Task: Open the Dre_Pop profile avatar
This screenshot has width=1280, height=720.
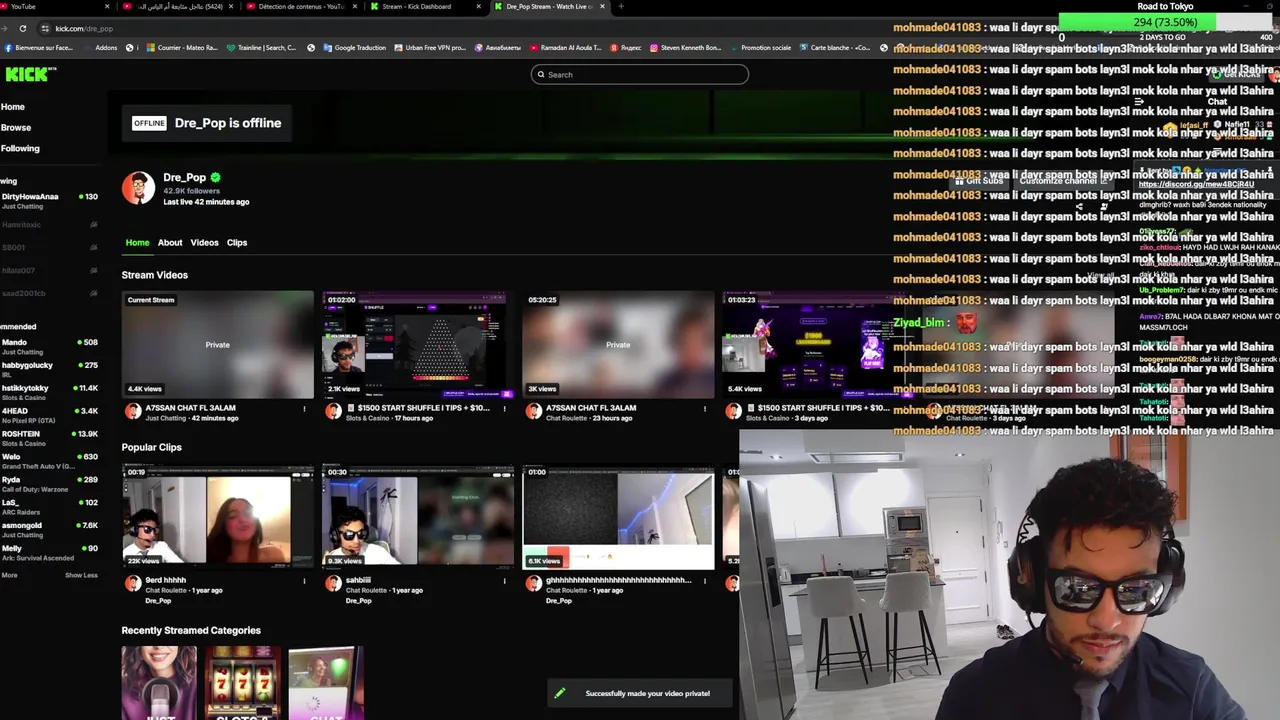Action: point(138,187)
